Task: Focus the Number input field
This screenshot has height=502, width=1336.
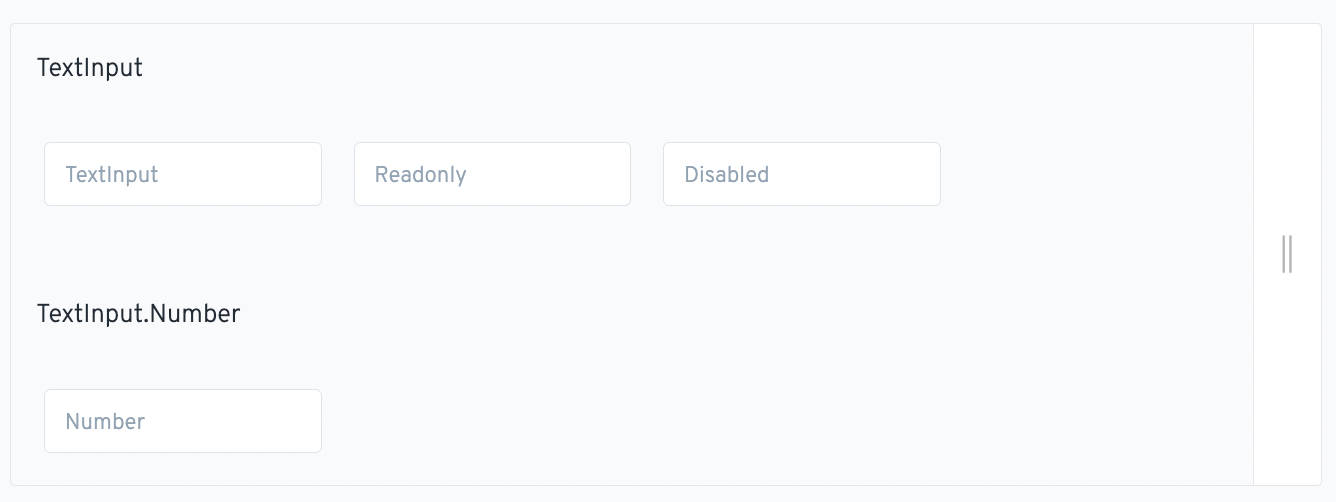Action: [x=183, y=421]
